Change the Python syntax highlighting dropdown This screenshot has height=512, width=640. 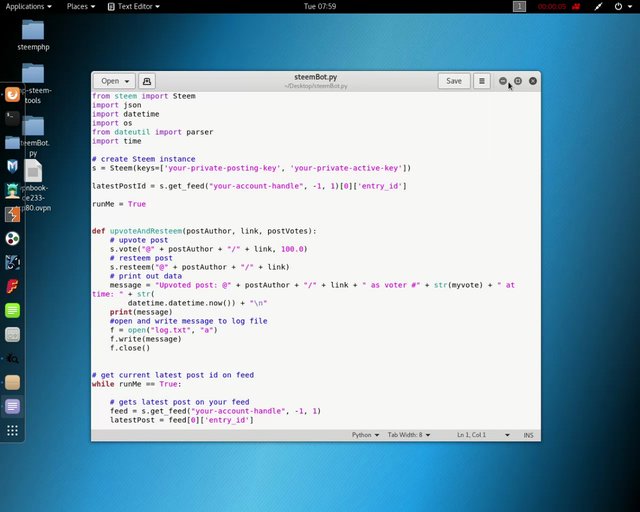click(365, 435)
